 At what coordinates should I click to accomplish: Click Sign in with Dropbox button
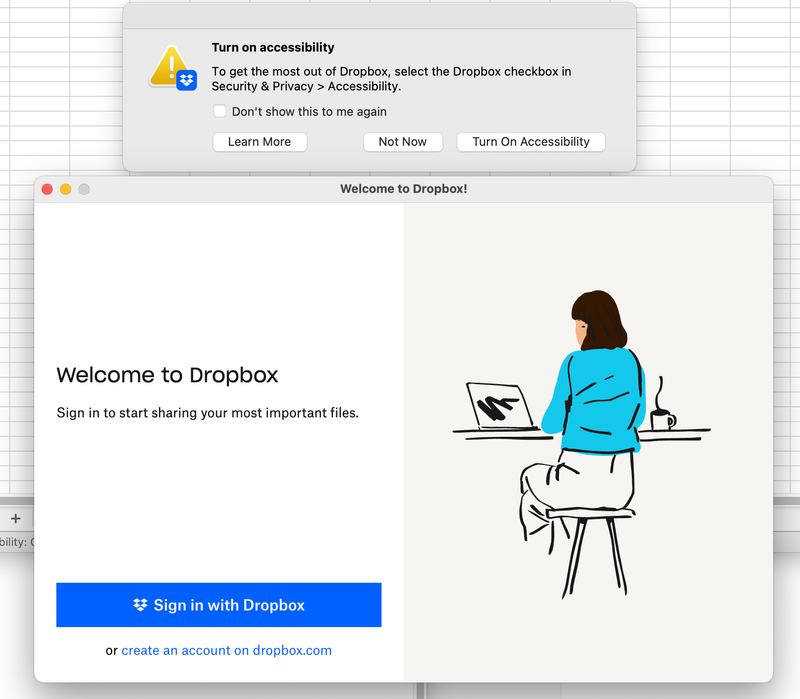[x=219, y=605]
